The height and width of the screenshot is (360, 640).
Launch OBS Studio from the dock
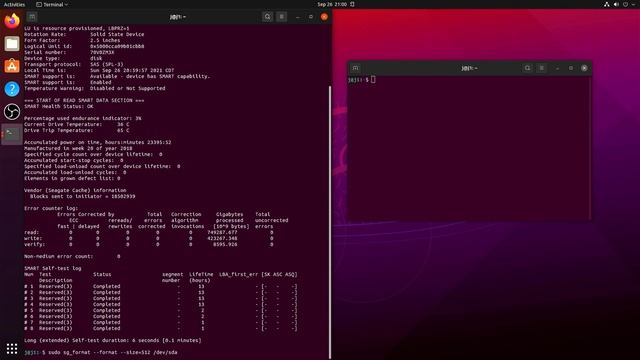[x=12, y=112]
